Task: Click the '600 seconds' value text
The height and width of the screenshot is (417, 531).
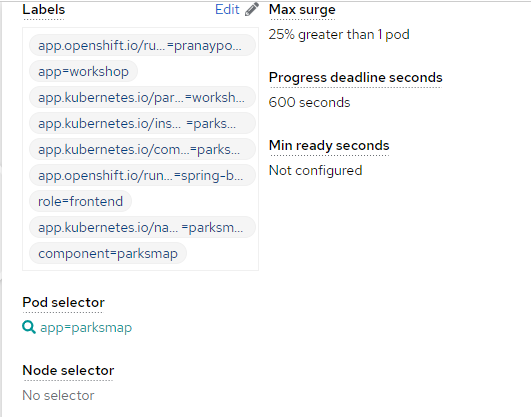Action: click(x=309, y=102)
